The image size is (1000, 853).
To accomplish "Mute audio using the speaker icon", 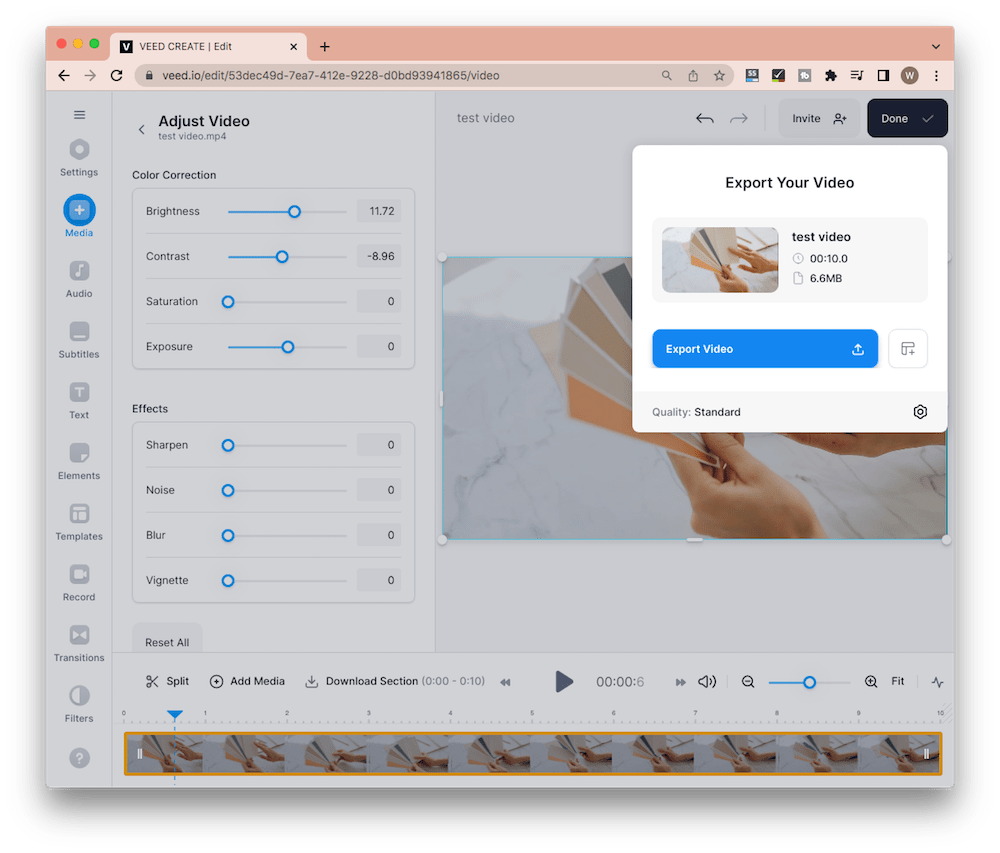I will coord(707,681).
